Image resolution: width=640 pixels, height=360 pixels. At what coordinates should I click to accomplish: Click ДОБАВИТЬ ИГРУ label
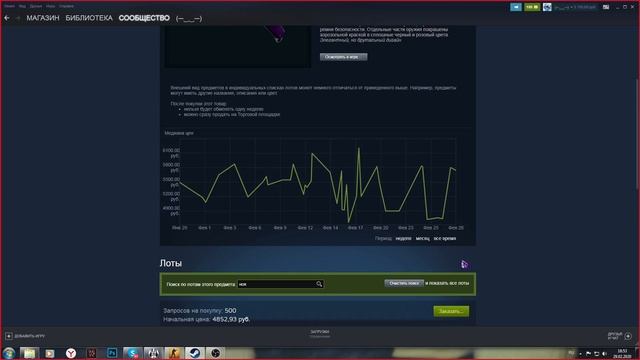point(29,336)
